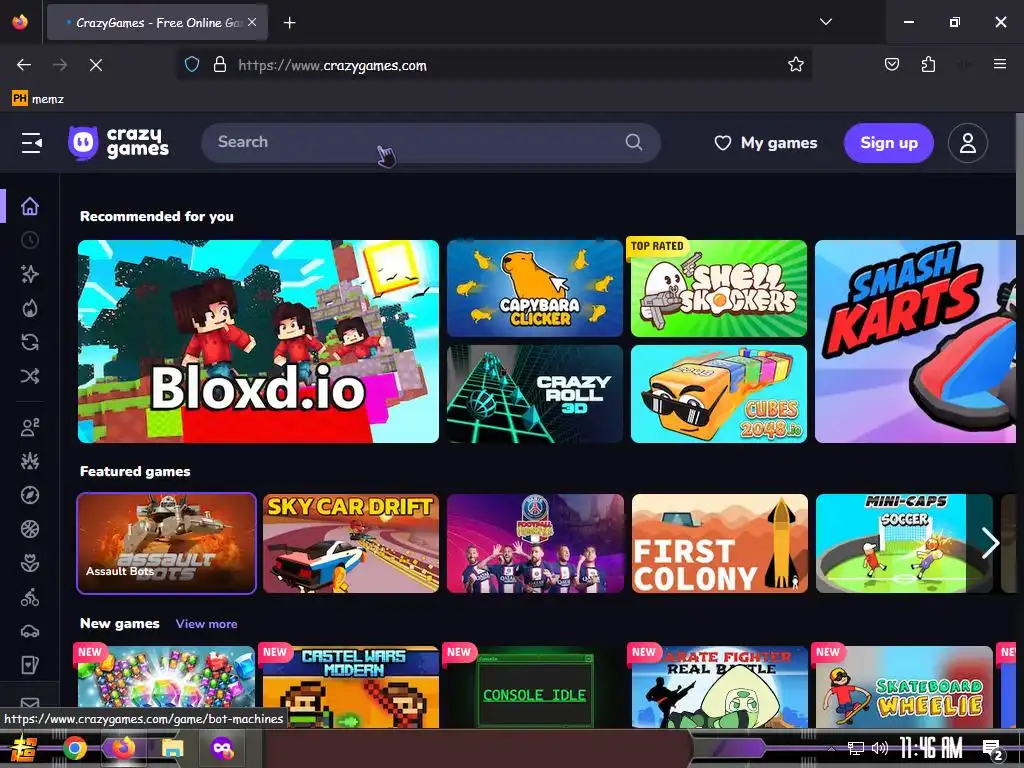Click the taskbar clock 11:46 AM
The image size is (1024, 768).
931,748
